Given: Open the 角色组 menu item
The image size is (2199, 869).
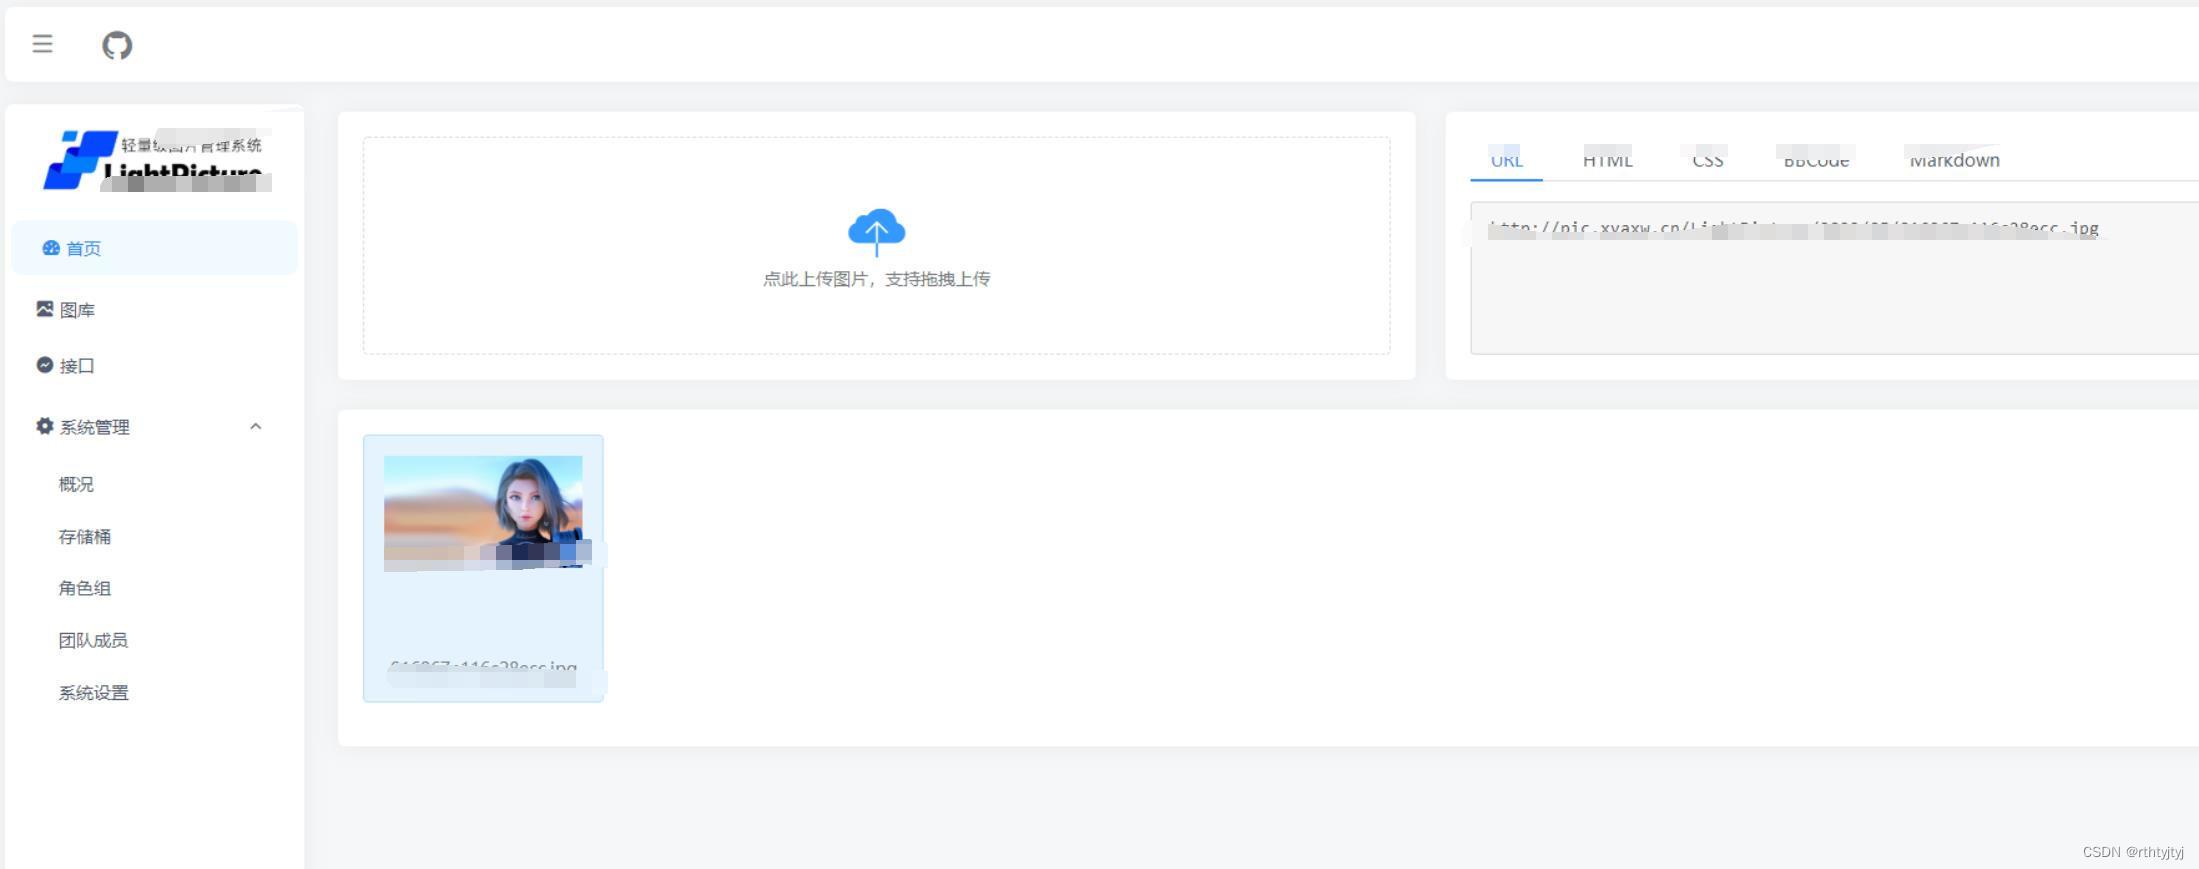Looking at the screenshot, I should point(85,588).
